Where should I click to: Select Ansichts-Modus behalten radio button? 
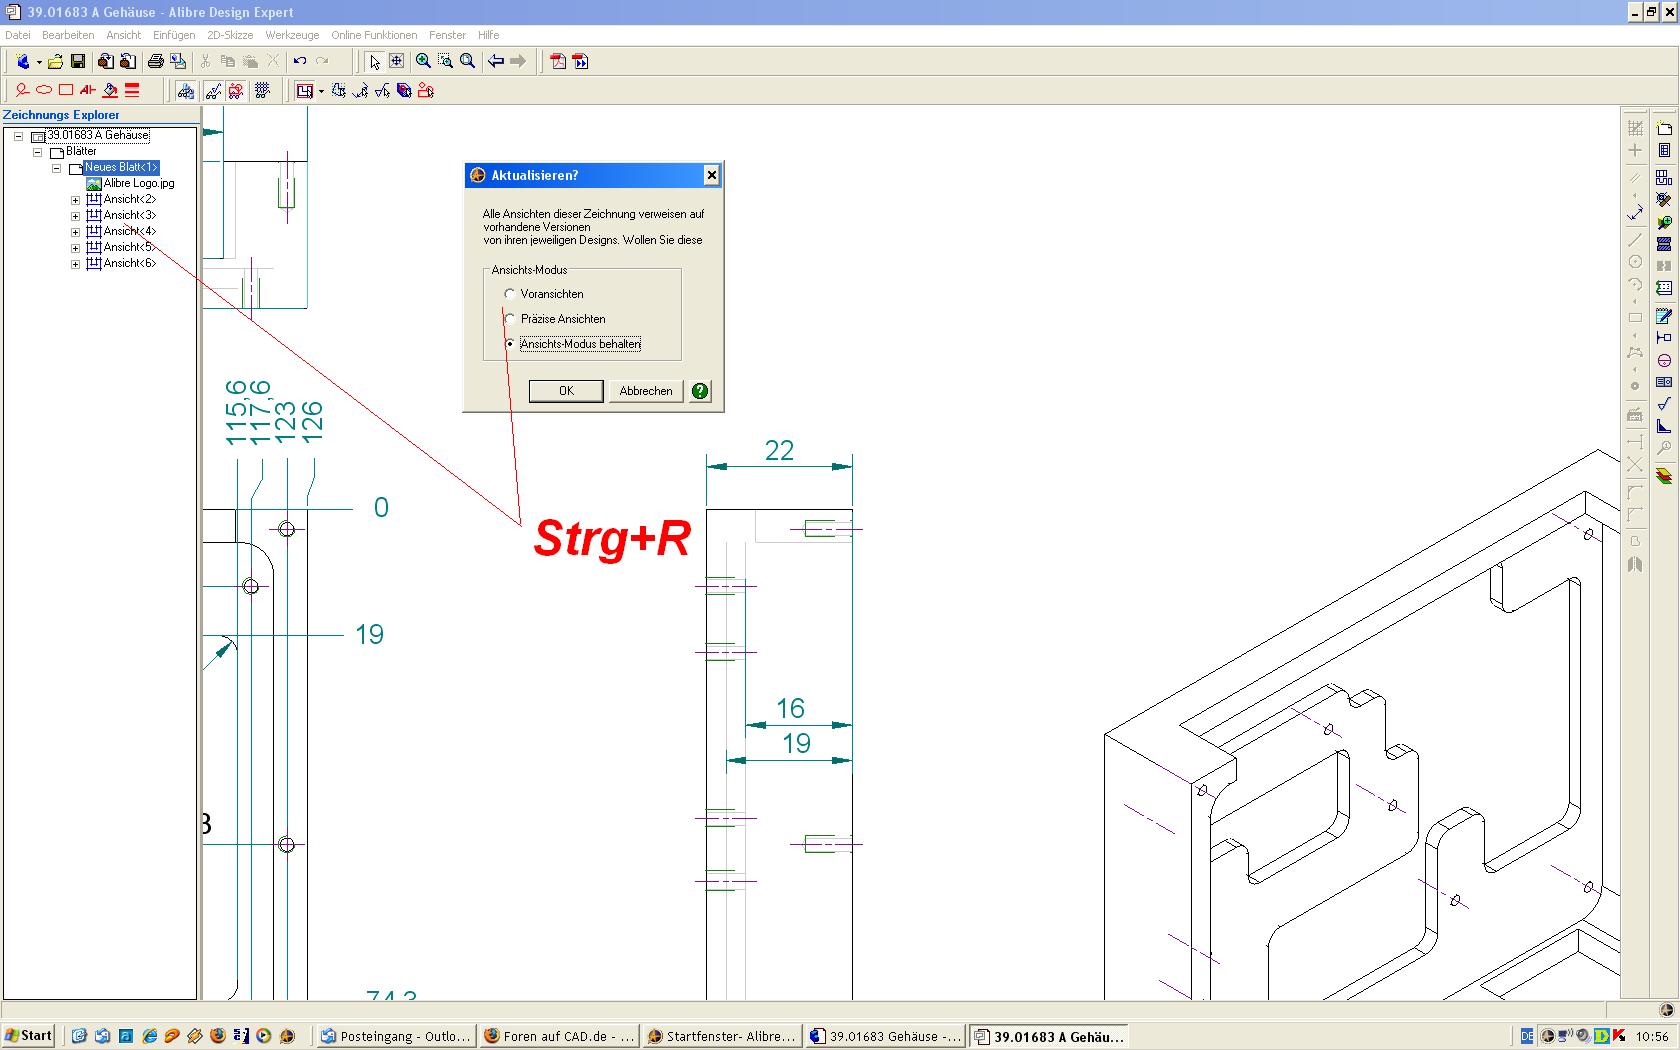(510, 344)
